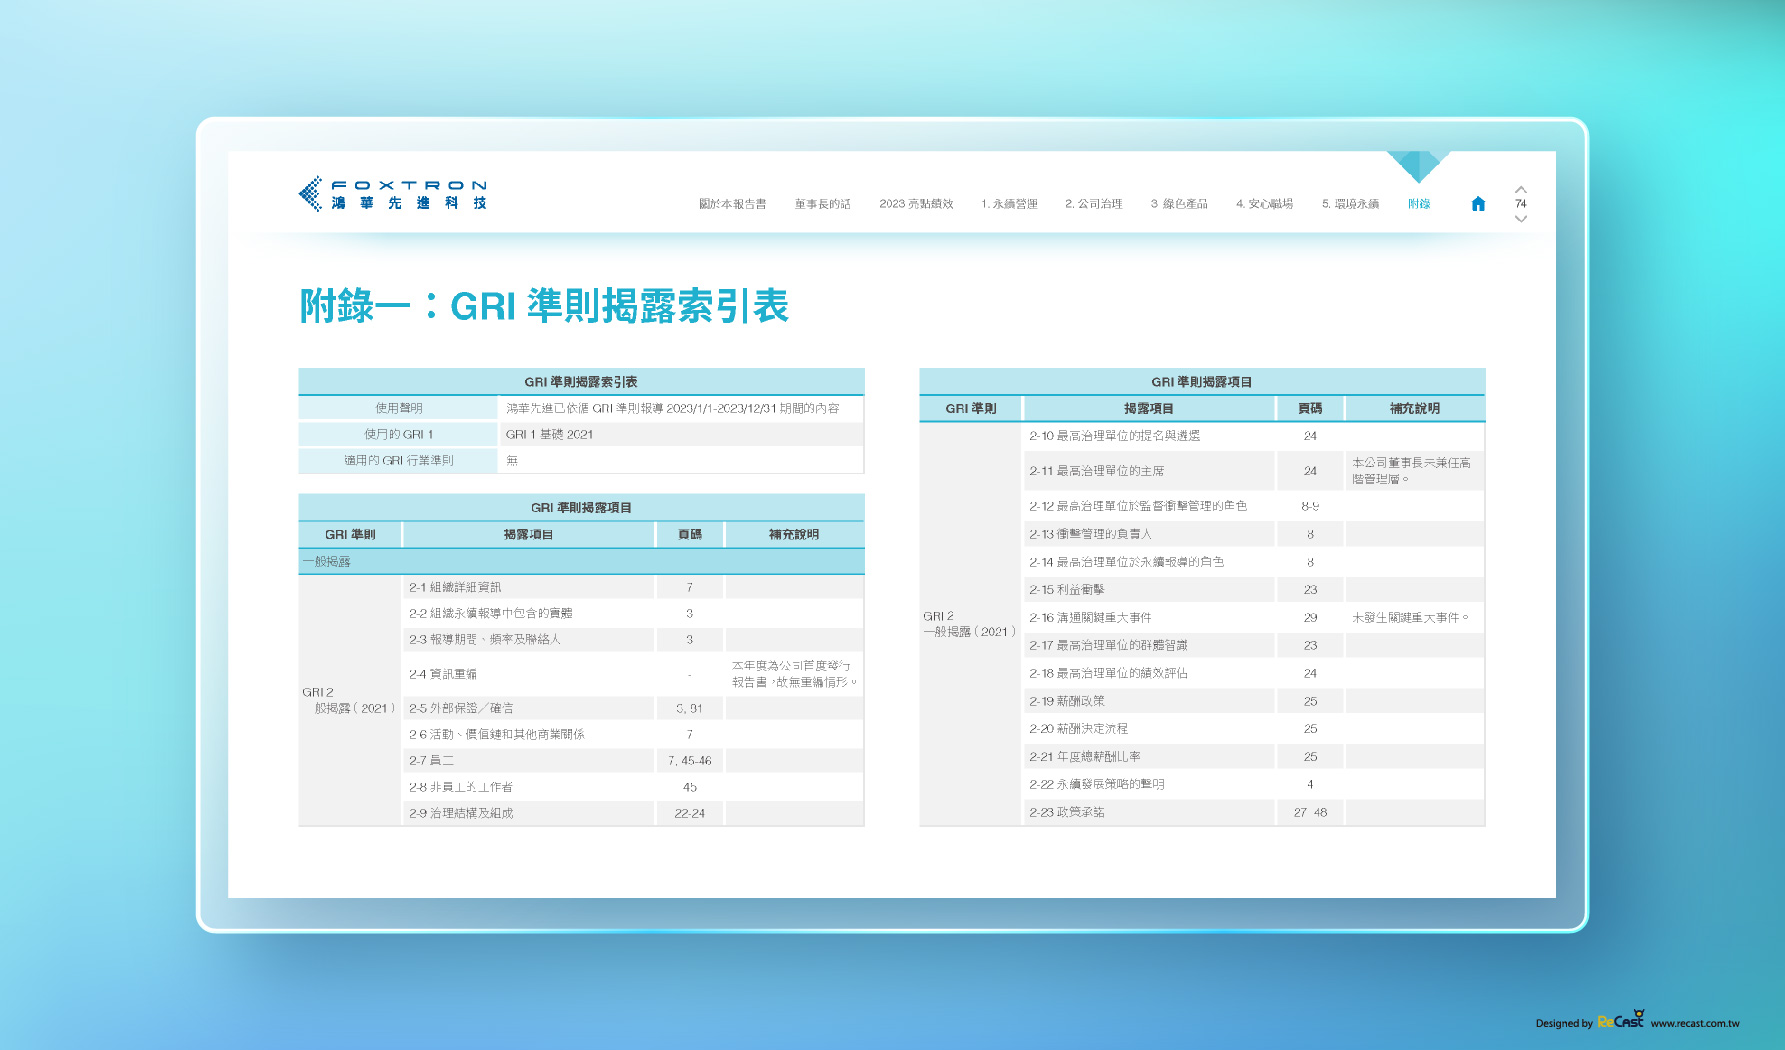Select the 2-15 利益衝突 row
This screenshot has width=1785, height=1050.
pos(1254,590)
